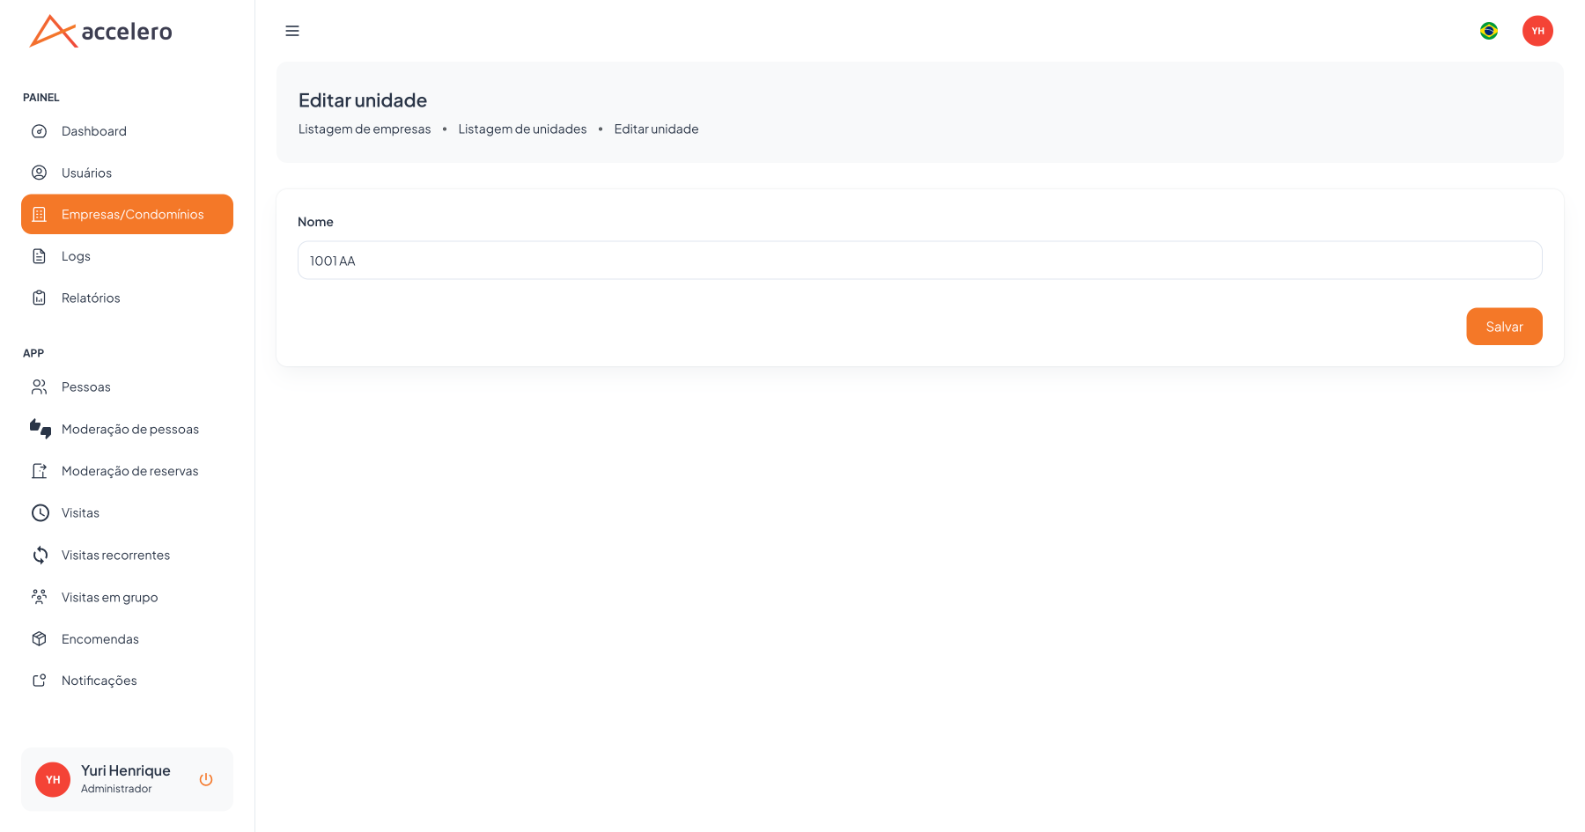1585x832 pixels.
Task: Toggle the hamburger sidebar menu icon
Action: [292, 31]
